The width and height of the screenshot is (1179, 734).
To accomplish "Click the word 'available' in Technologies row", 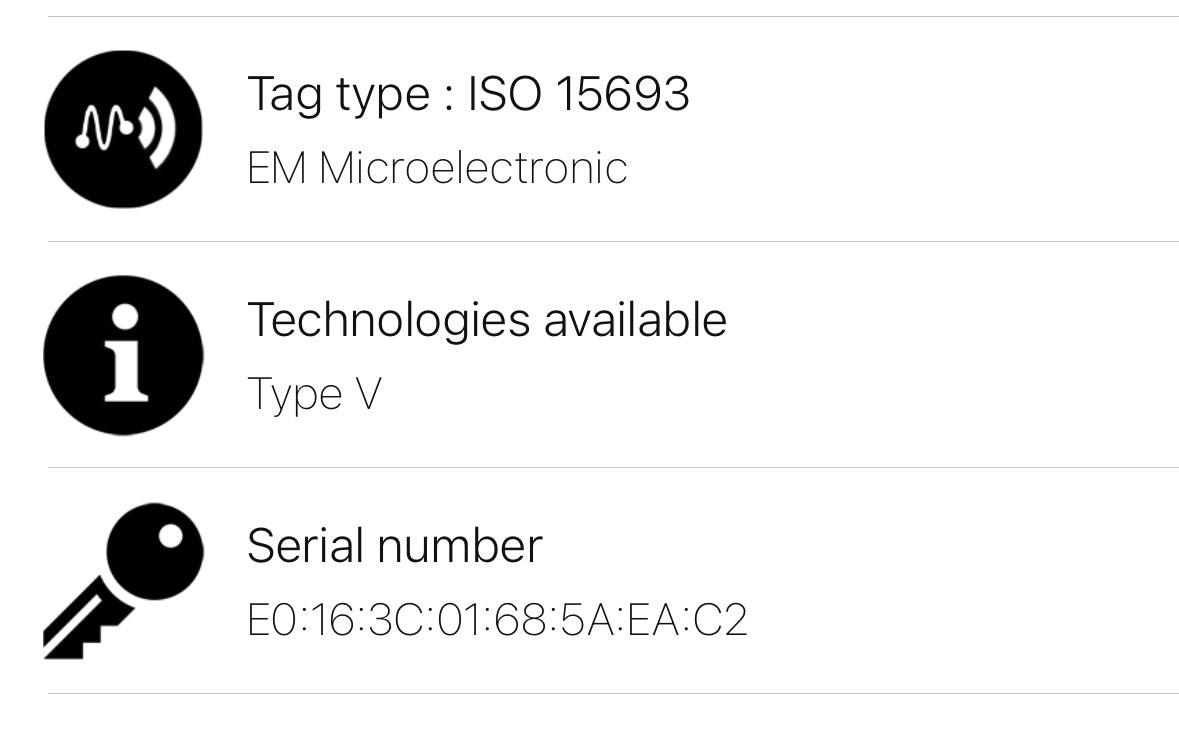I will (x=635, y=320).
